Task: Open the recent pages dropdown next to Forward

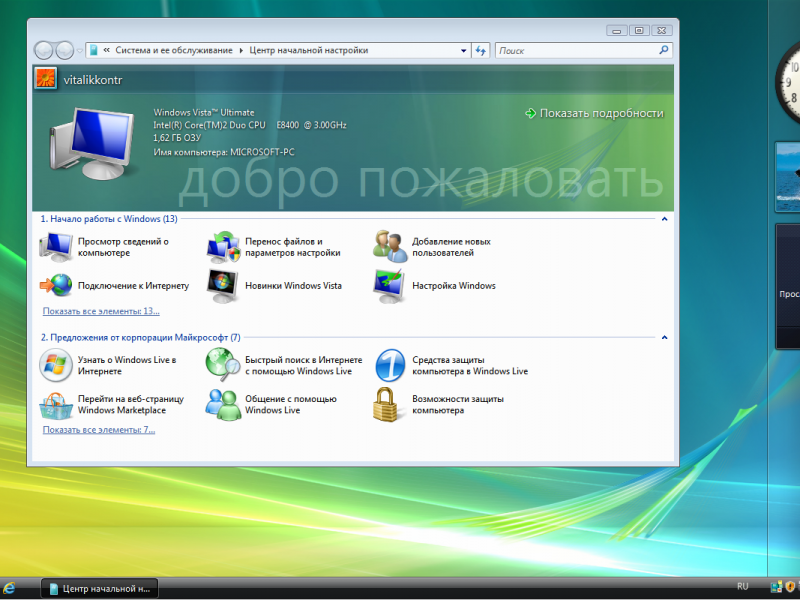Action: point(80,51)
